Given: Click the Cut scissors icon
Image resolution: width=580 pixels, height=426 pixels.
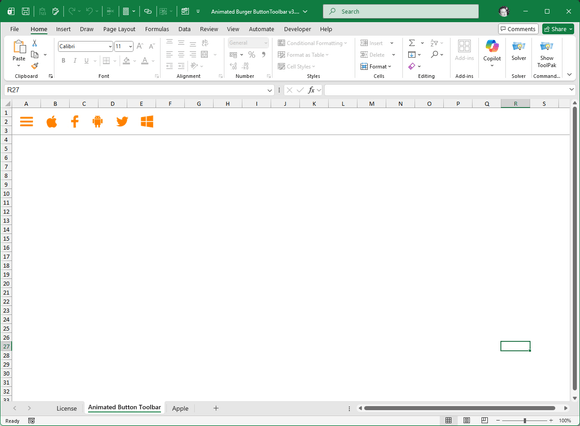Looking at the screenshot, I should point(34,43).
